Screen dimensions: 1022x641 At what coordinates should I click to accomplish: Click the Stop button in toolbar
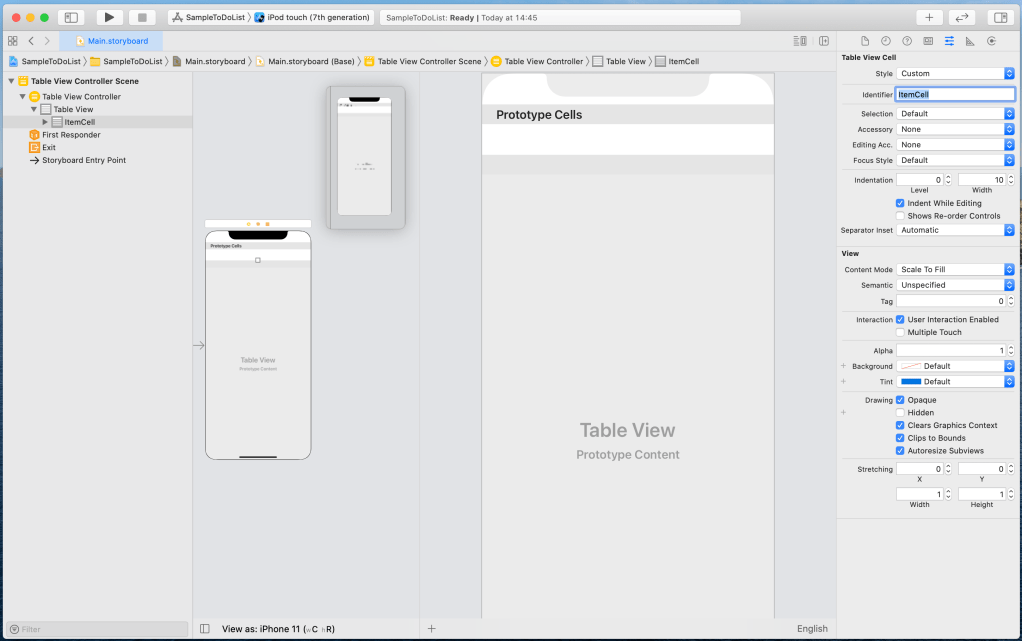point(141,17)
